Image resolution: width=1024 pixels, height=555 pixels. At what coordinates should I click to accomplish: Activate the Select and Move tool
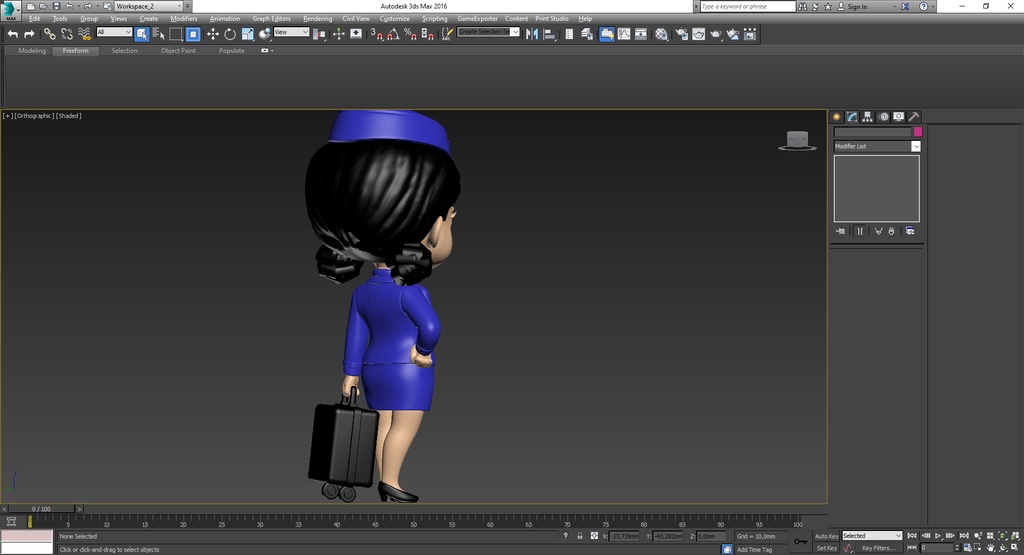click(213, 34)
